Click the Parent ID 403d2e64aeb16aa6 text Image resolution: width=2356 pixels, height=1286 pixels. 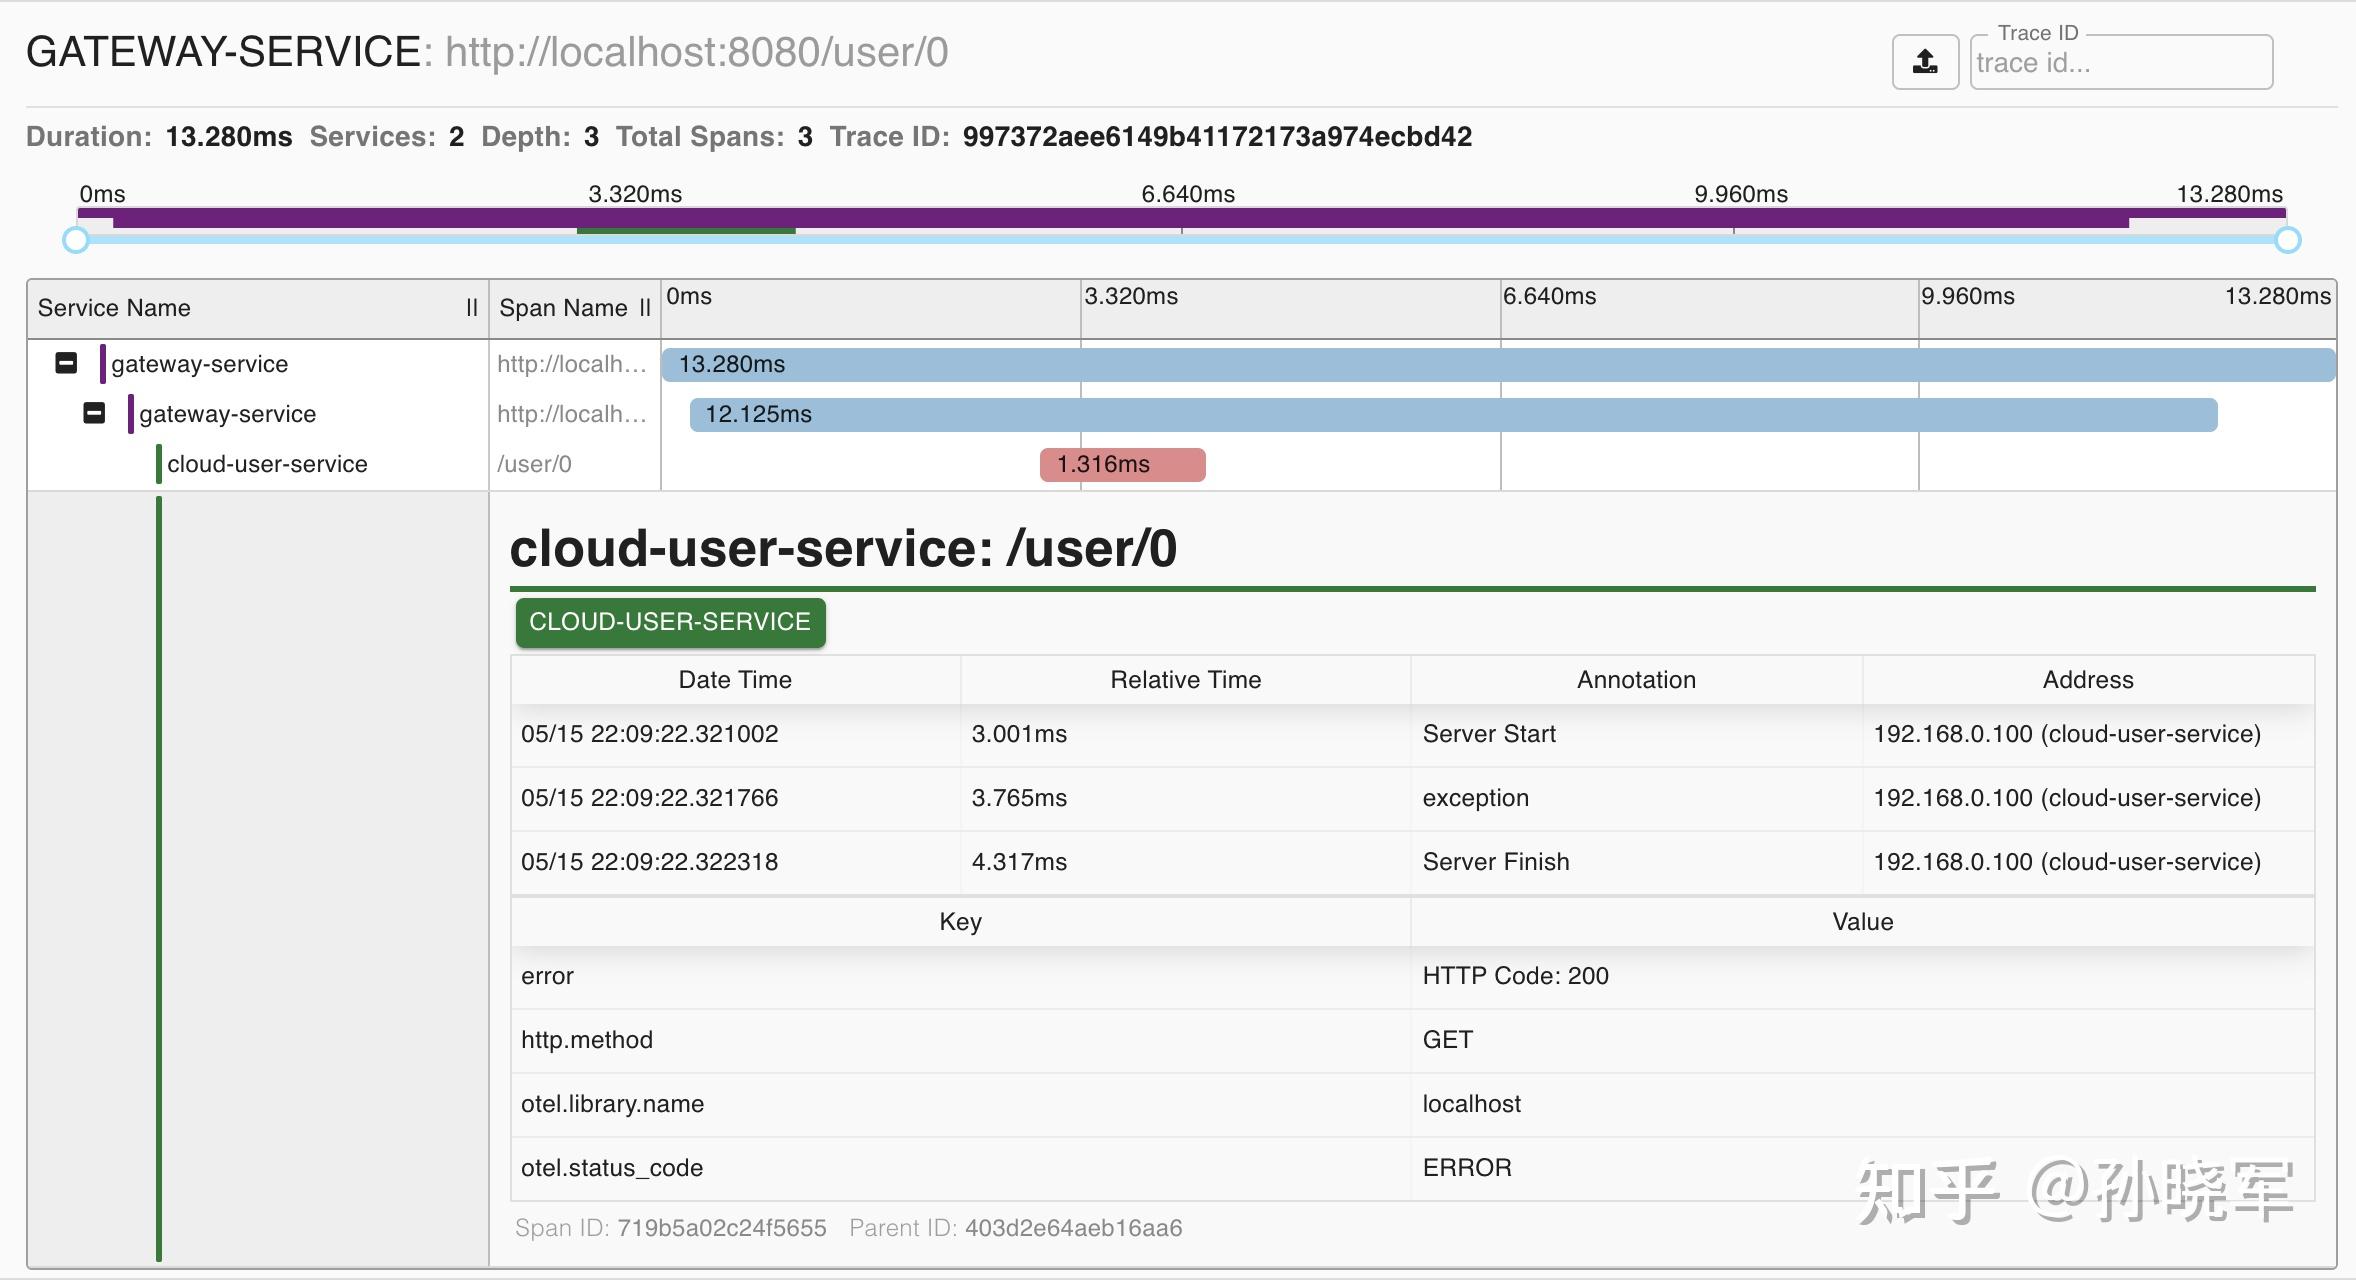click(1016, 1228)
